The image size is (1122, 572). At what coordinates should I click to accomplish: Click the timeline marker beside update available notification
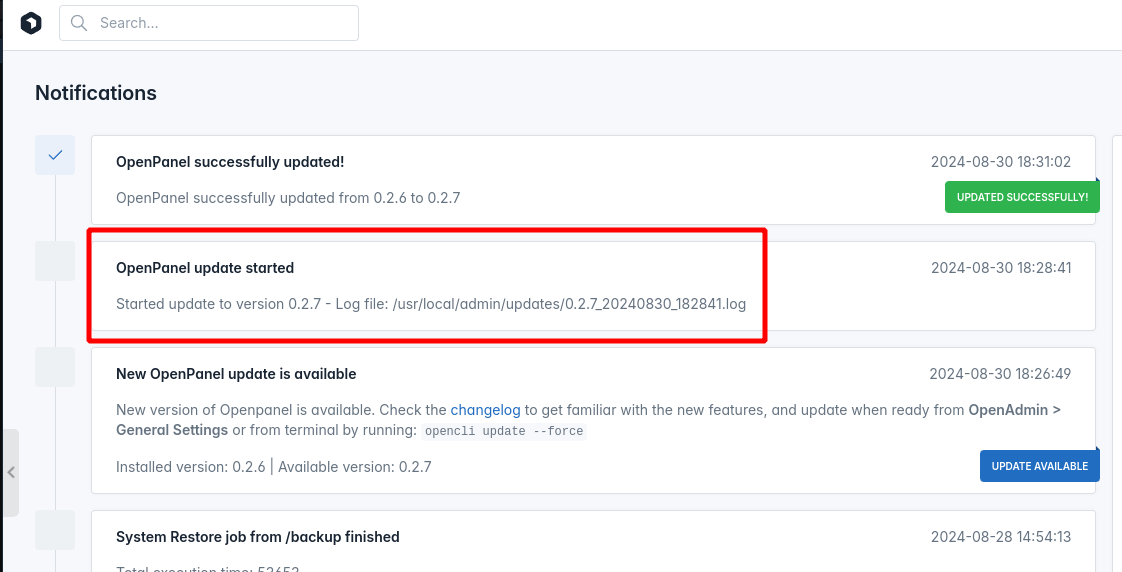(55, 367)
